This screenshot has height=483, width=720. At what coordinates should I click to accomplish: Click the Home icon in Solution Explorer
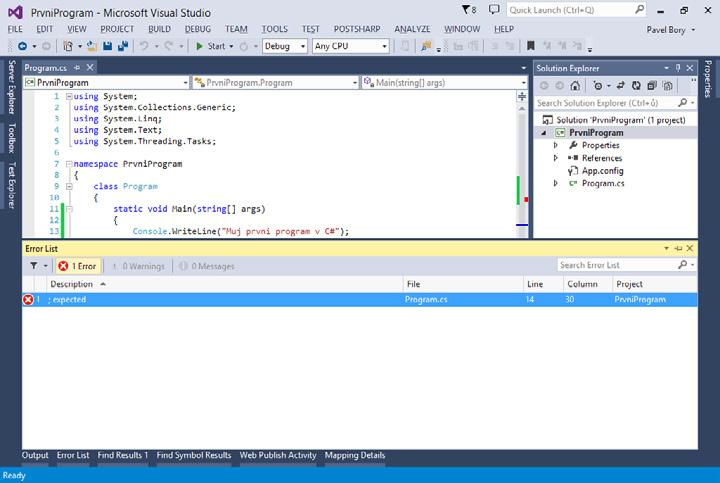[x=574, y=85]
